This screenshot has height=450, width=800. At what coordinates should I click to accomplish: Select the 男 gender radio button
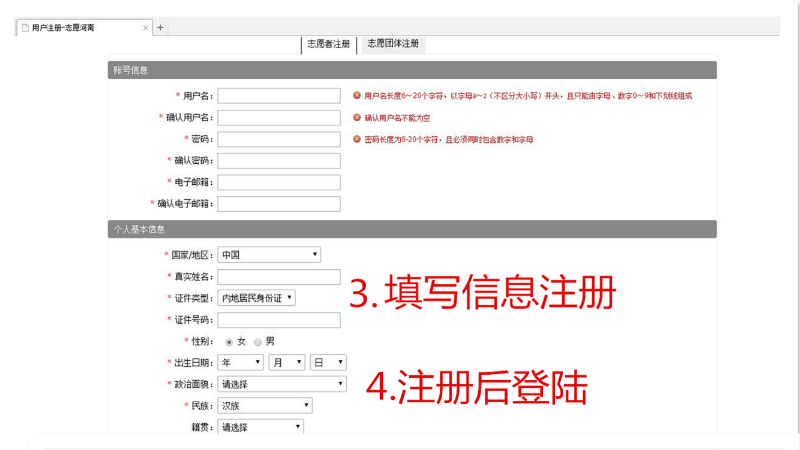coord(257,342)
